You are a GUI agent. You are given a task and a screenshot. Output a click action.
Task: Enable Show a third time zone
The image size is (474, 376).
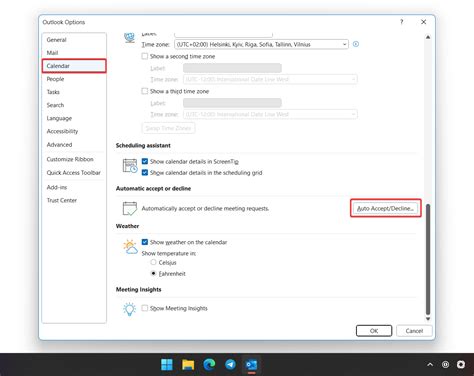145,91
